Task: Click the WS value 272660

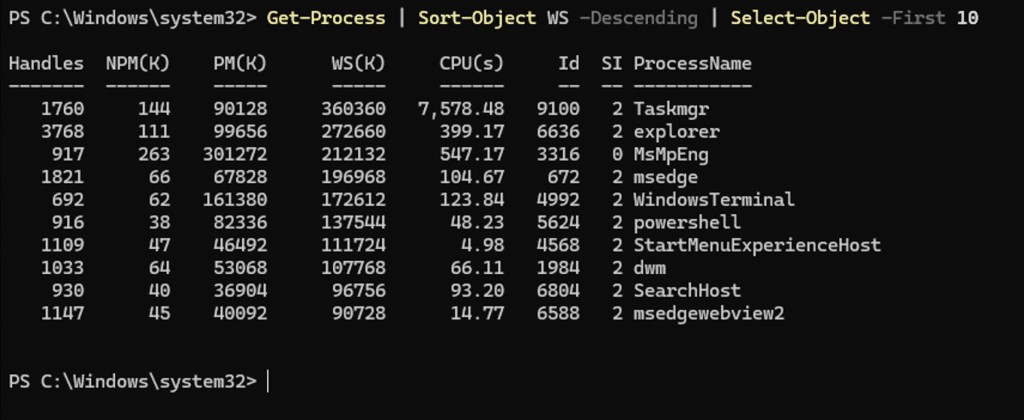Action: point(353,132)
